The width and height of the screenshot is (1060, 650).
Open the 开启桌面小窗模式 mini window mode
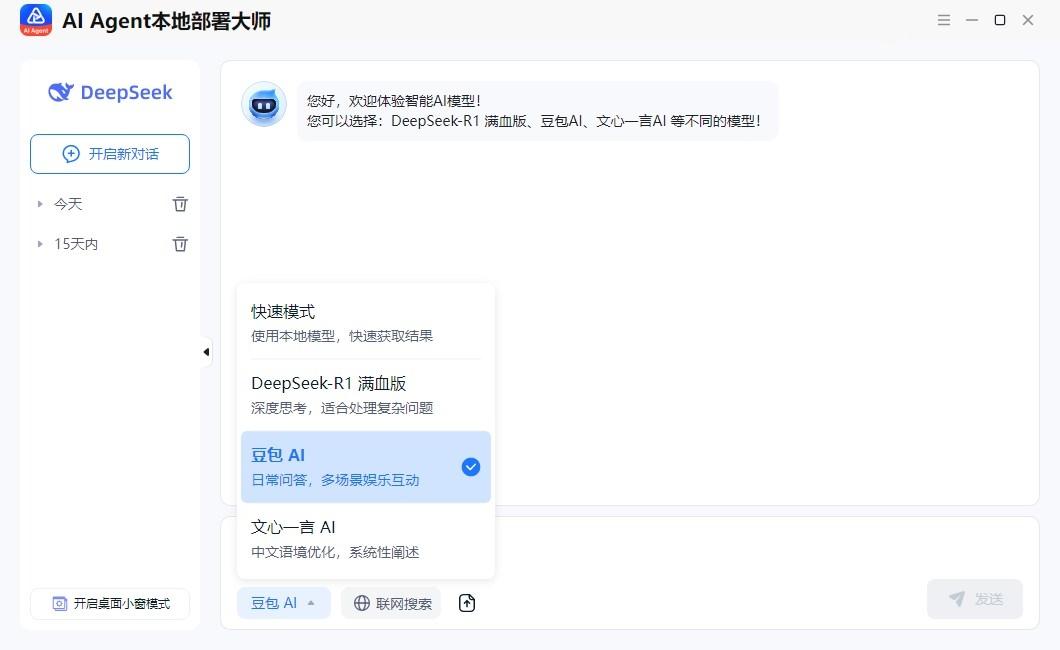(x=110, y=603)
